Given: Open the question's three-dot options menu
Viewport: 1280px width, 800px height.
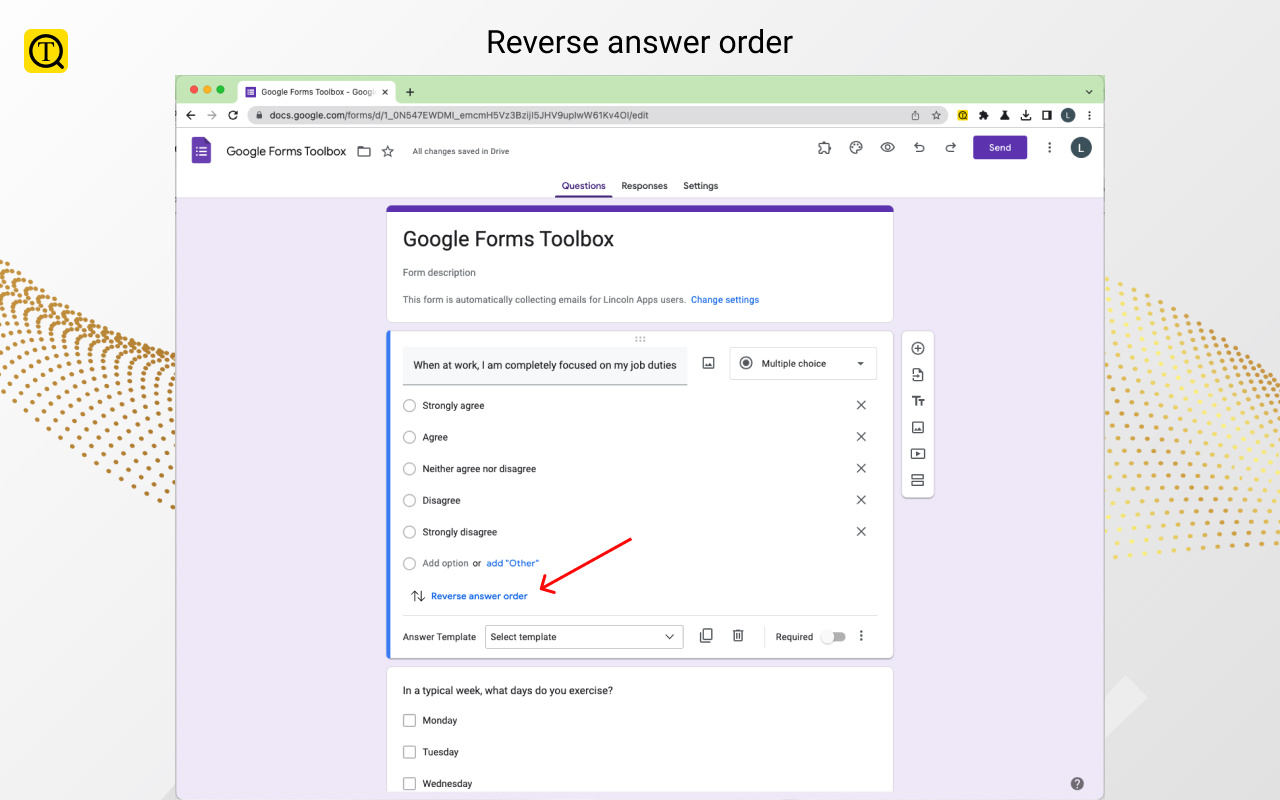Looking at the screenshot, I should pos(861,636).
